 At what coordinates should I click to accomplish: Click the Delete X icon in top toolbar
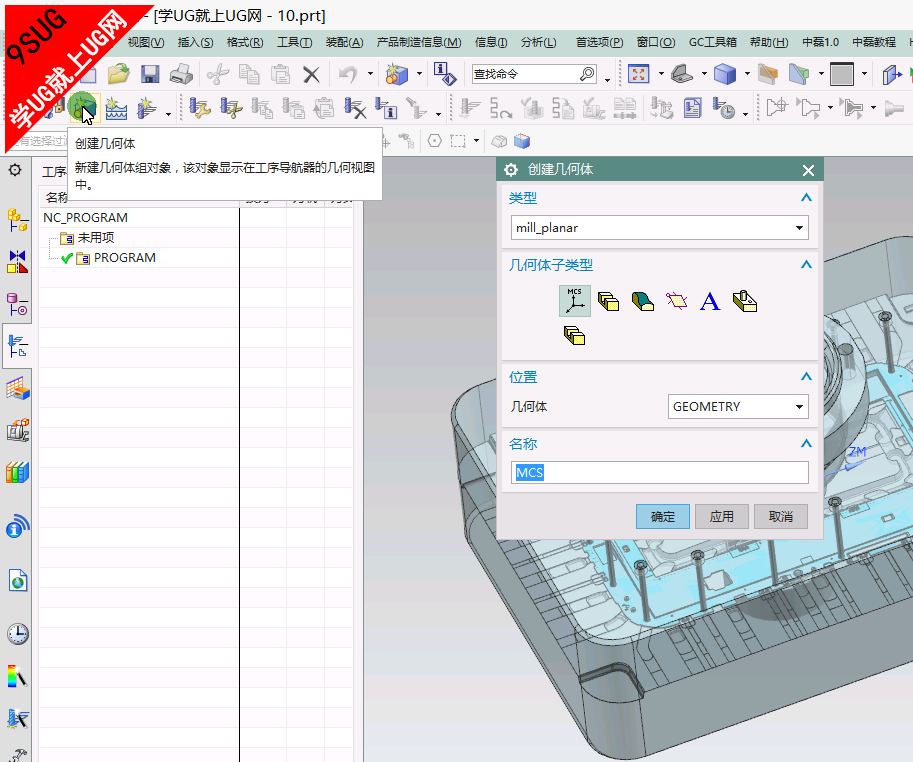click(312, 75)
